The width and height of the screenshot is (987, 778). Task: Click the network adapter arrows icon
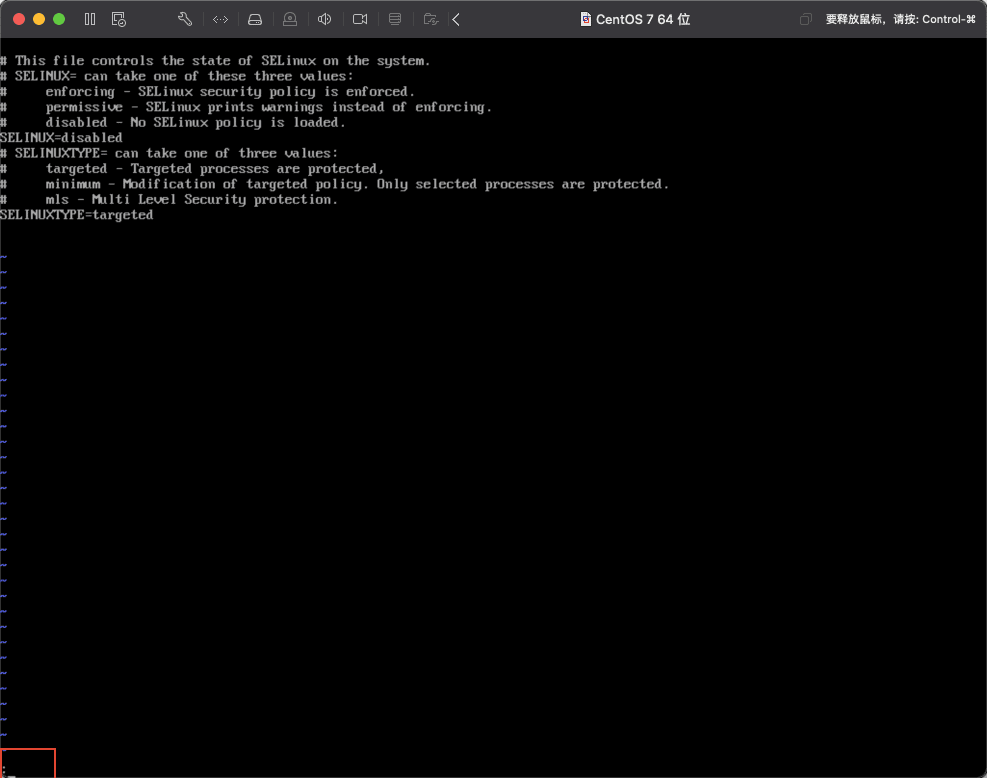pos(220,19)
